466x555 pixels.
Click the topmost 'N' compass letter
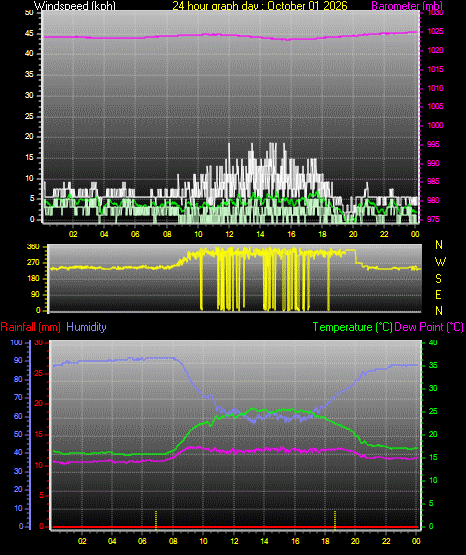coord(439,245)
